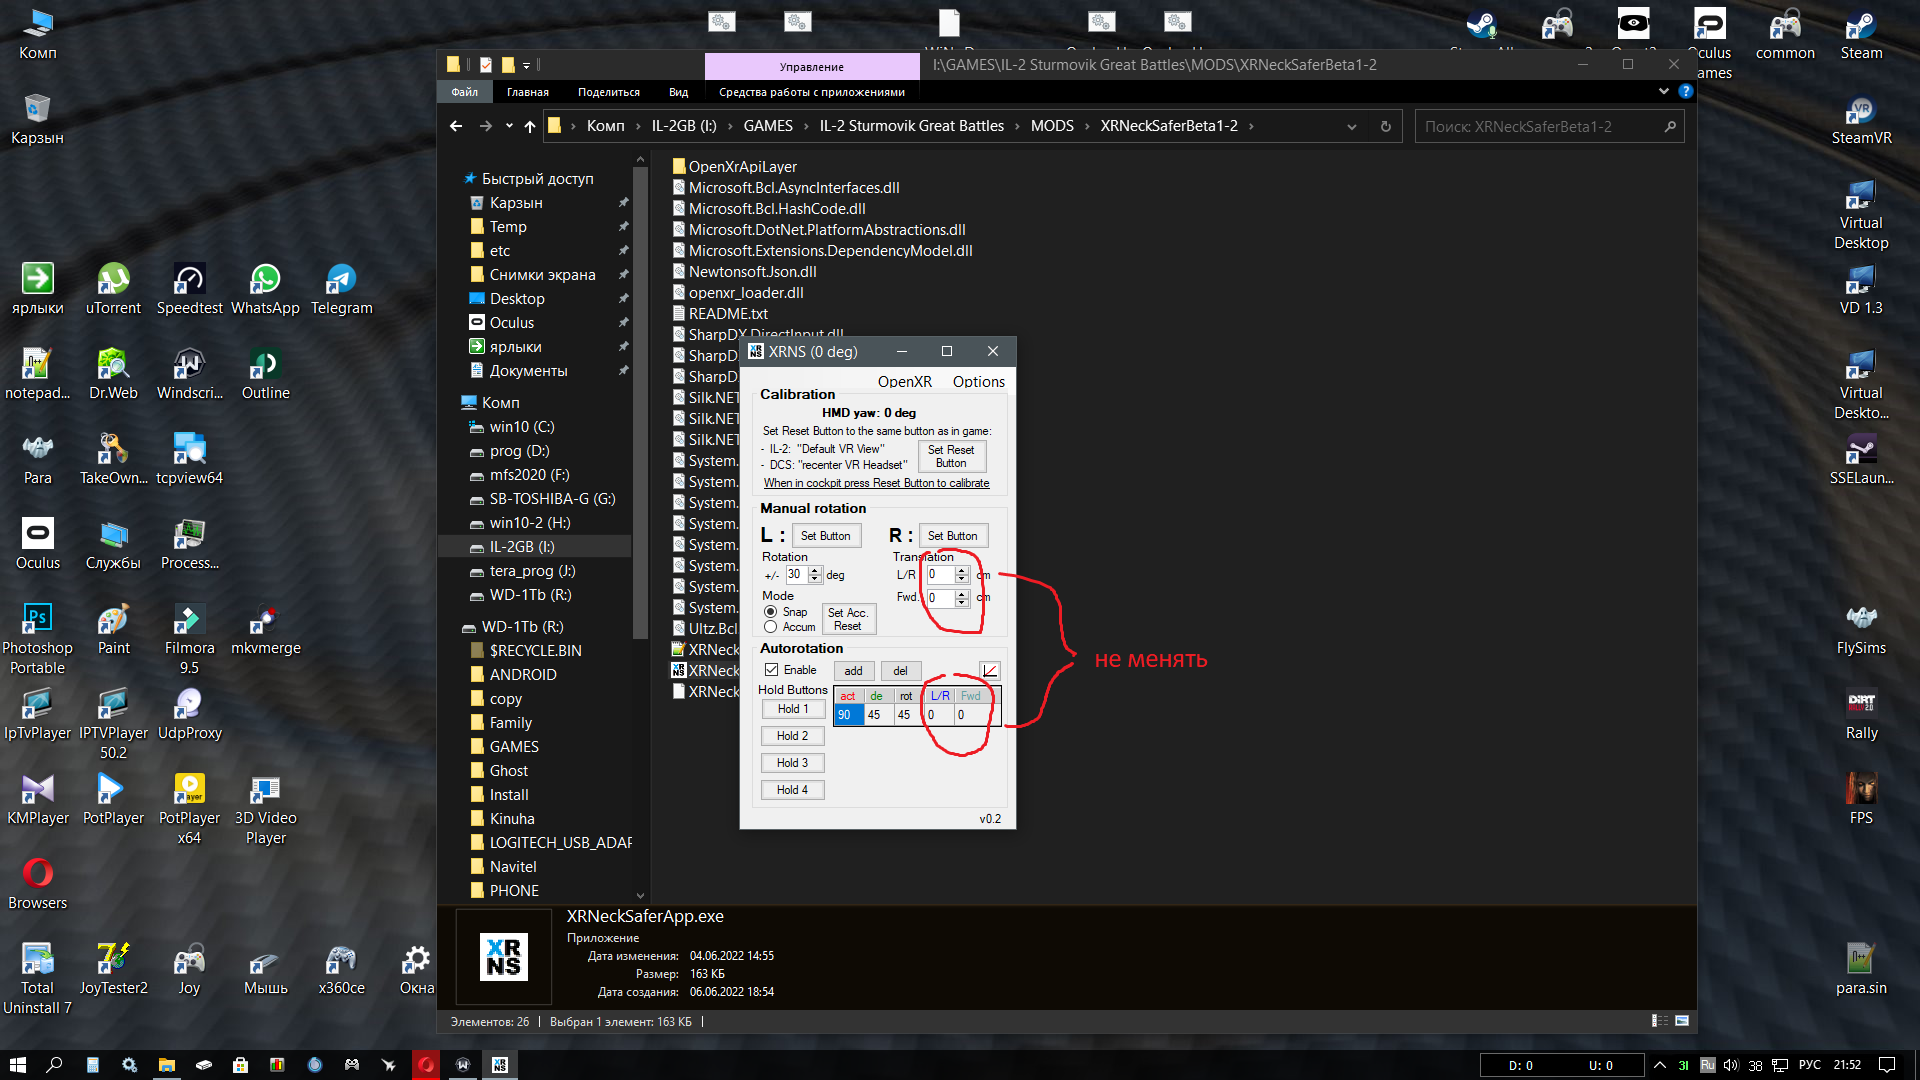
Task: Expand the address bar history dropdown
Action: 1351,127
